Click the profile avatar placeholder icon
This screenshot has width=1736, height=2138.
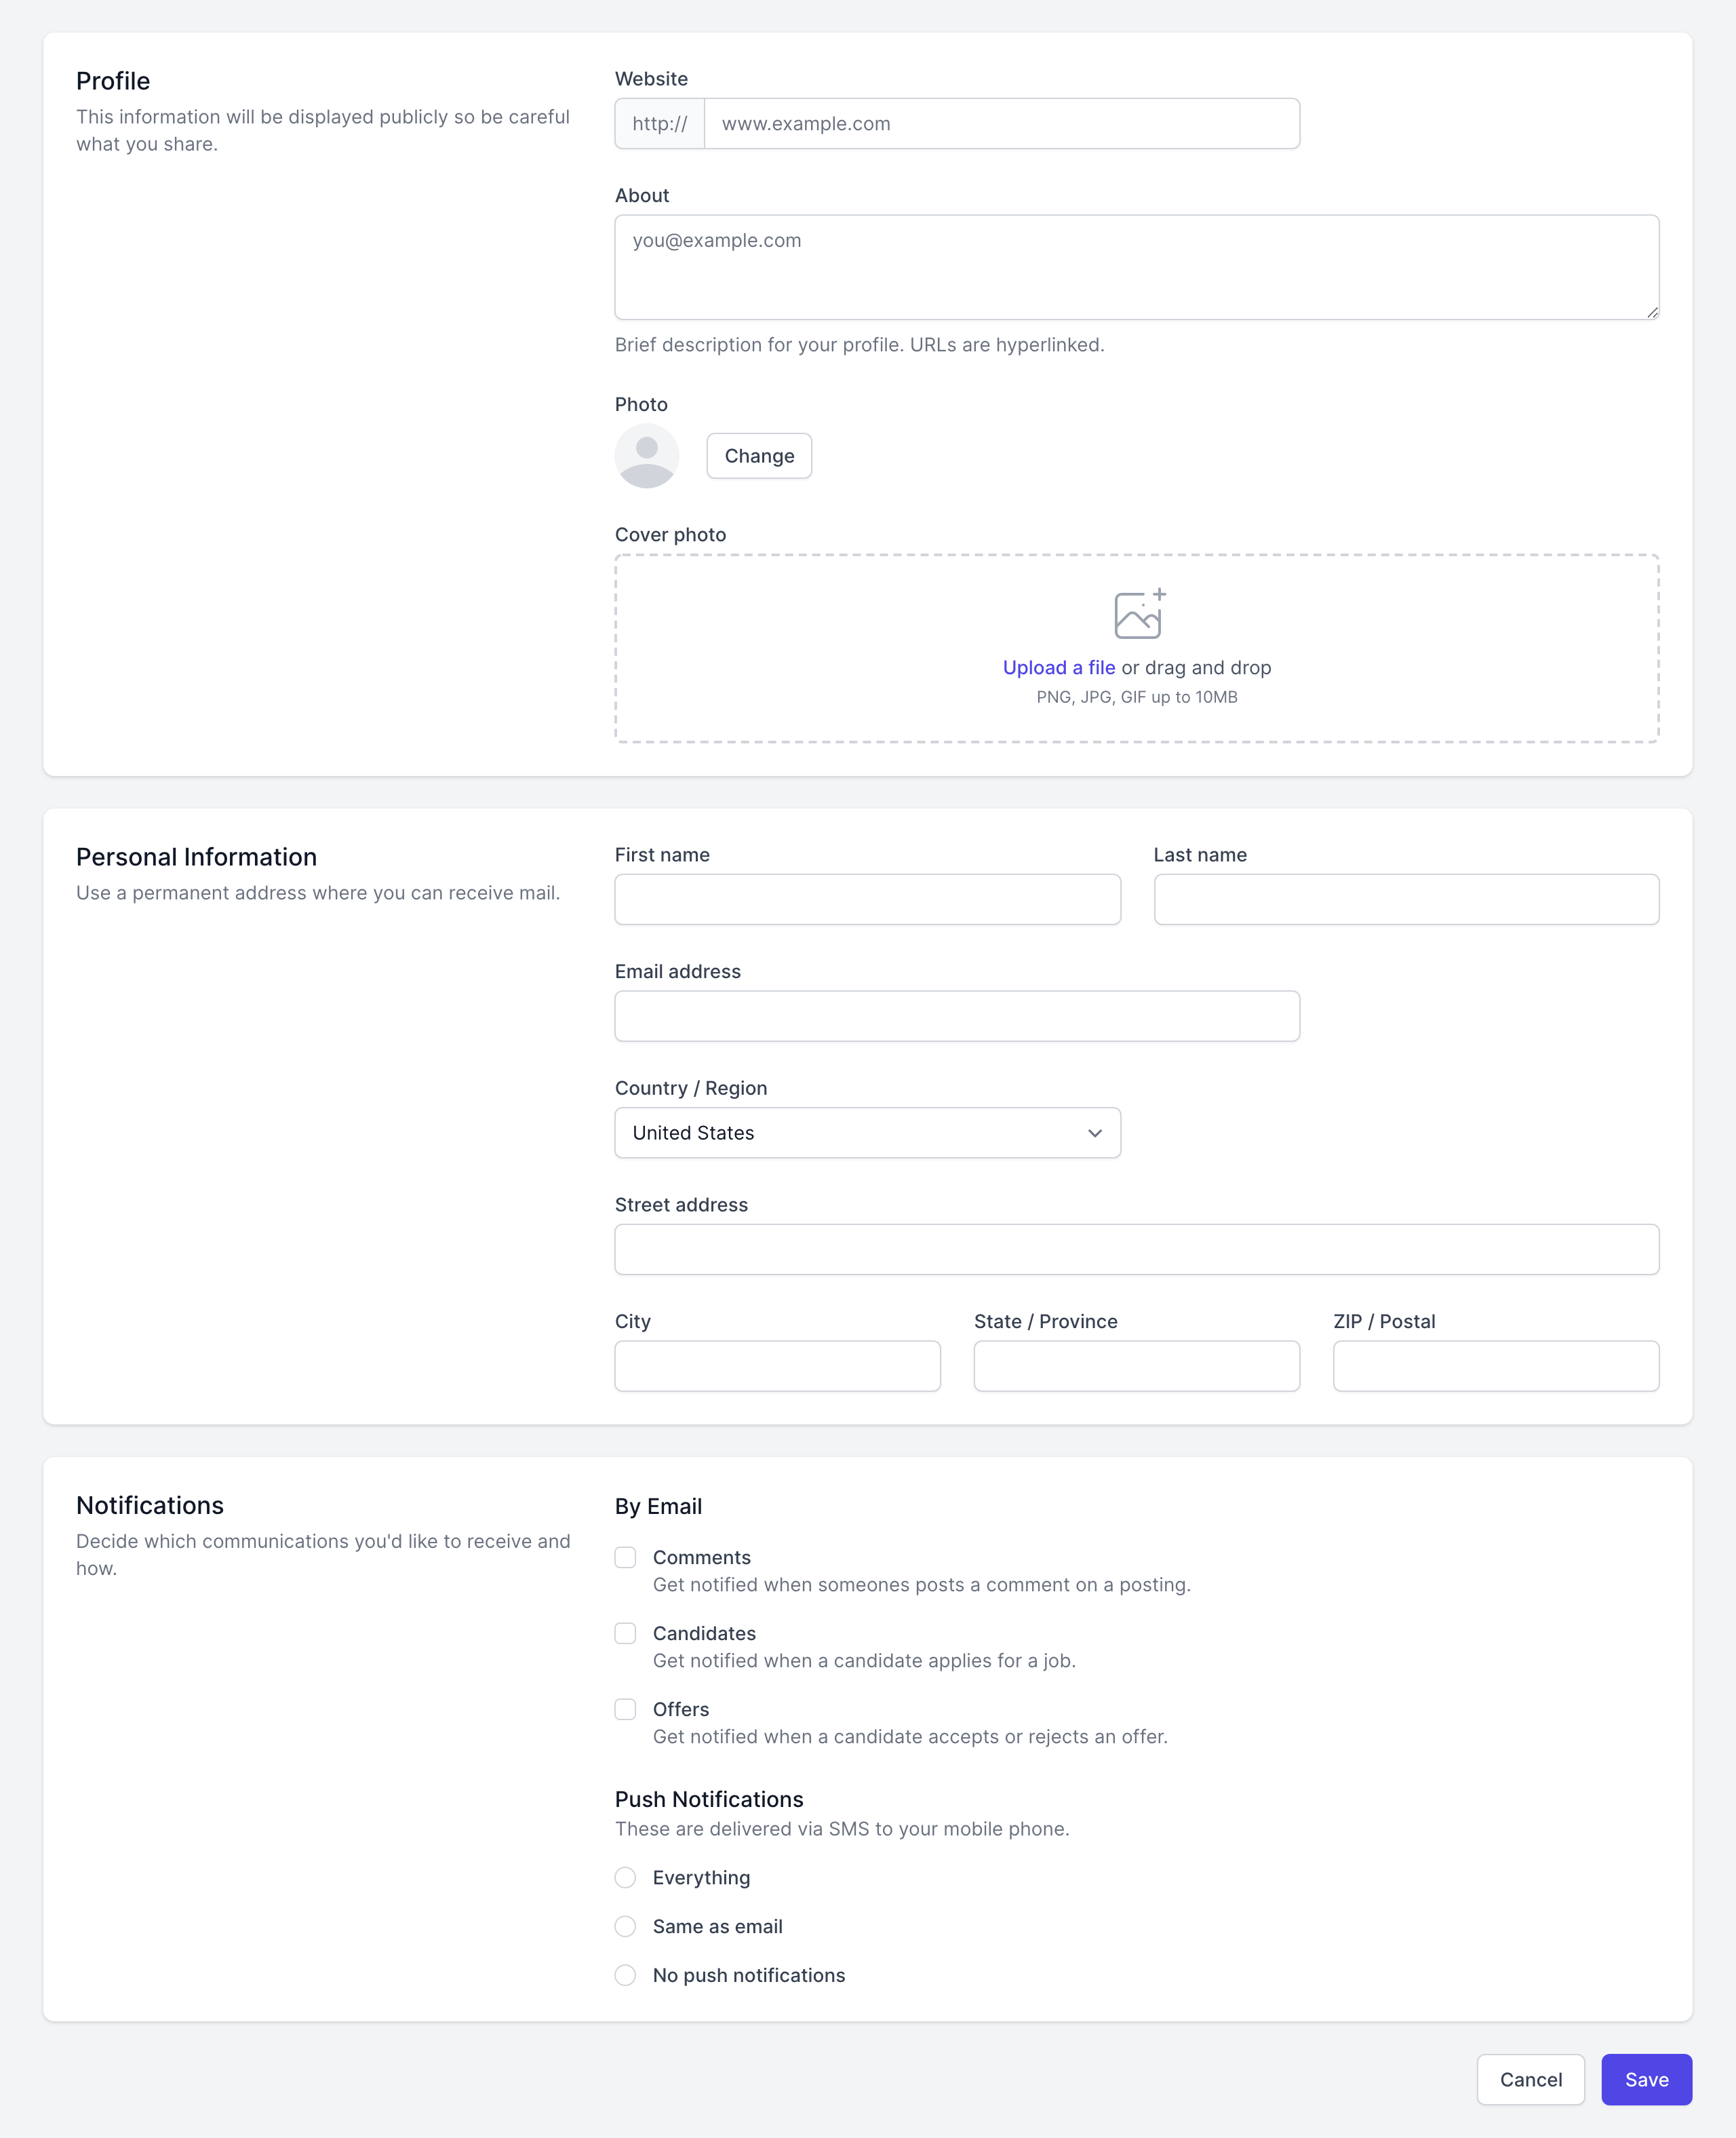647,456
